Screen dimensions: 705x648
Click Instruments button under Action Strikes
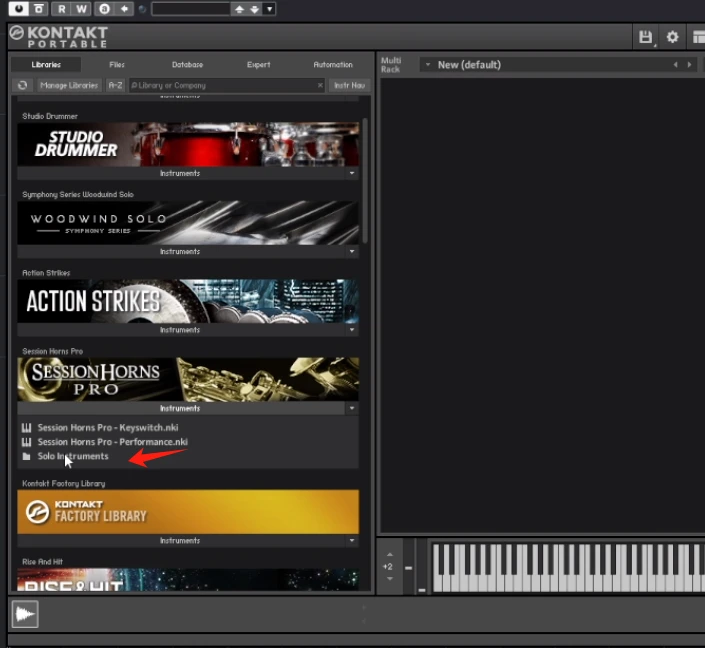click(180, 330)
